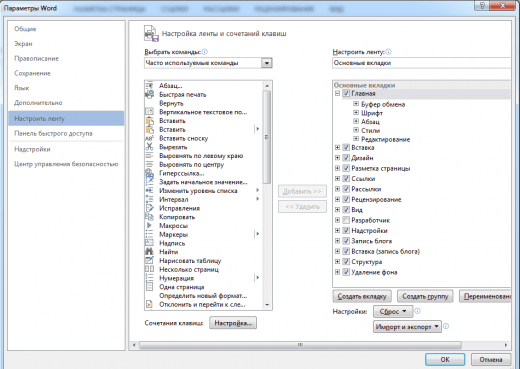Image resolution: width=520 pixels, height=369 pixels.
Task: Collapse the Главная tree node
Action: (x=337, y=93)
